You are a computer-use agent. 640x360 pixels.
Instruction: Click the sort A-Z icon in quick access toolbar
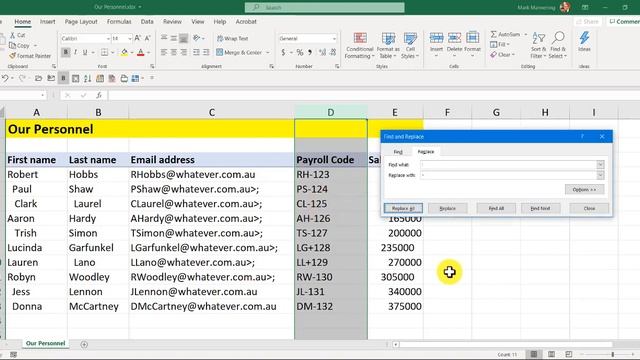tap(87, 78)
